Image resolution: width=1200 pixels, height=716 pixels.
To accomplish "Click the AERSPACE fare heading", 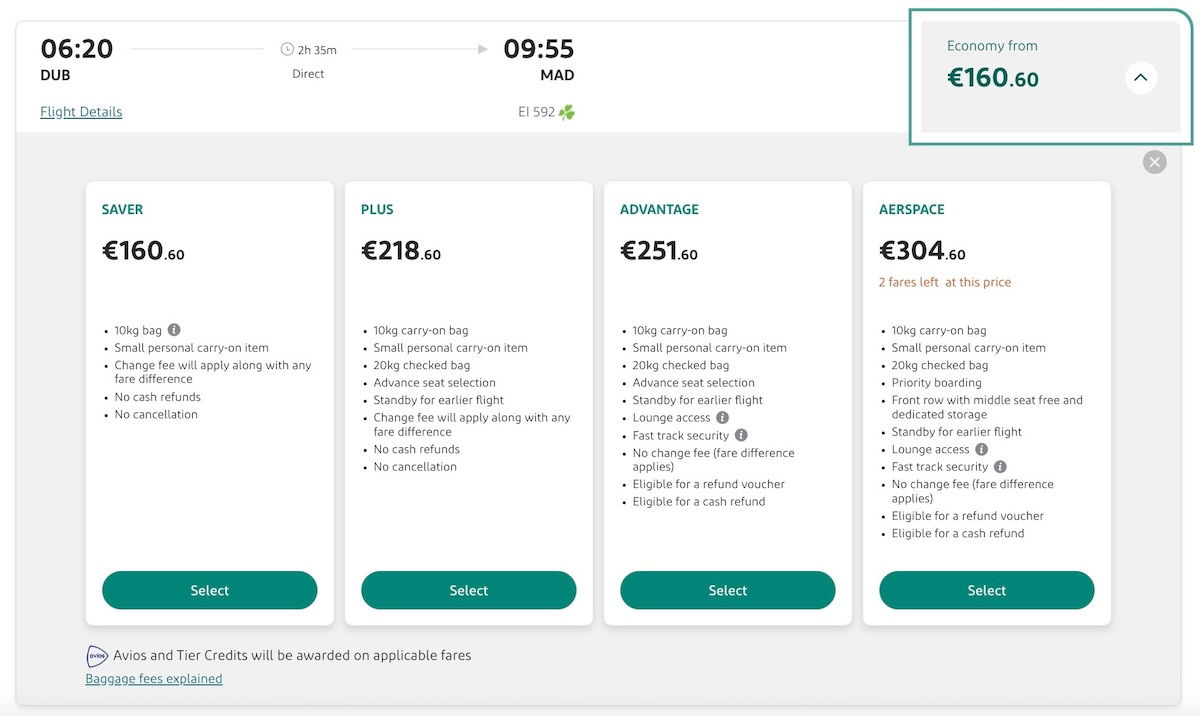I will click(912, 210).
